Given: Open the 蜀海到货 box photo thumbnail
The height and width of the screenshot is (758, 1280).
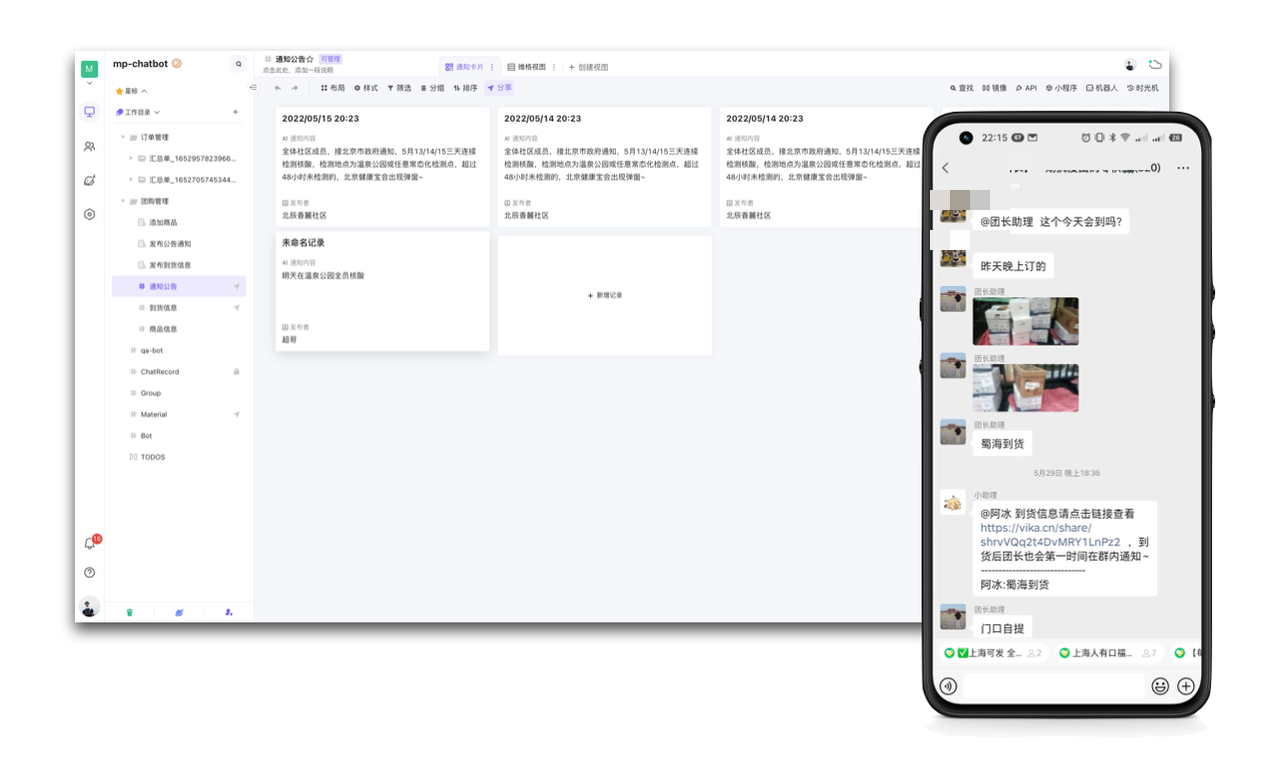Looking at the screenshot, I should tap(1025, 388).
